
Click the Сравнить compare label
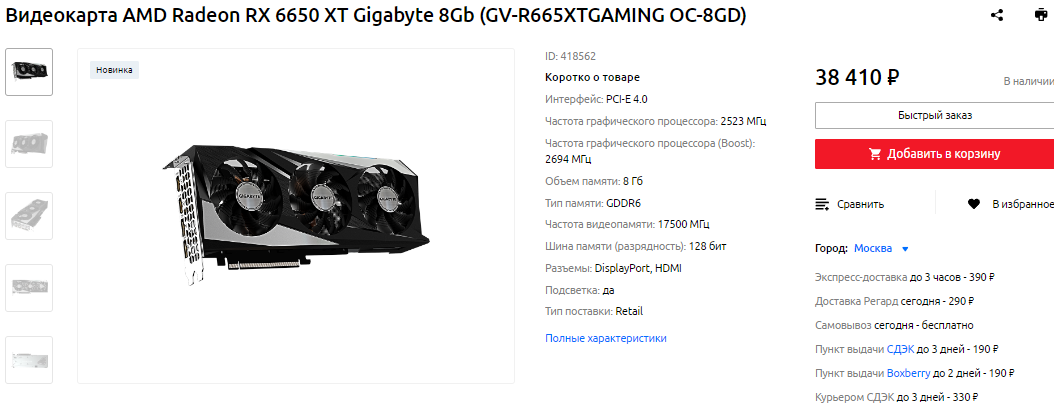tap(860, 204)
